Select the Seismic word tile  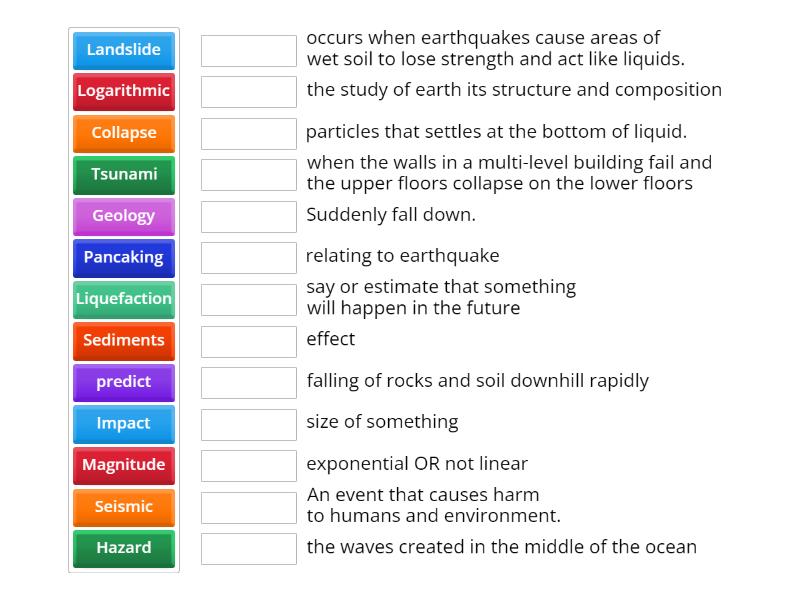coord(124,507)
